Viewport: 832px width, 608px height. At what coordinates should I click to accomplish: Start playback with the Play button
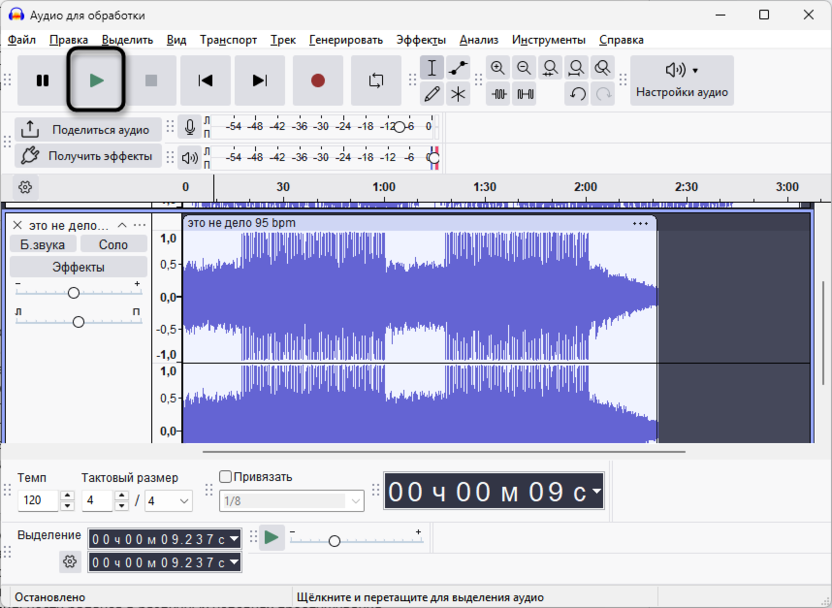[96, 80]
